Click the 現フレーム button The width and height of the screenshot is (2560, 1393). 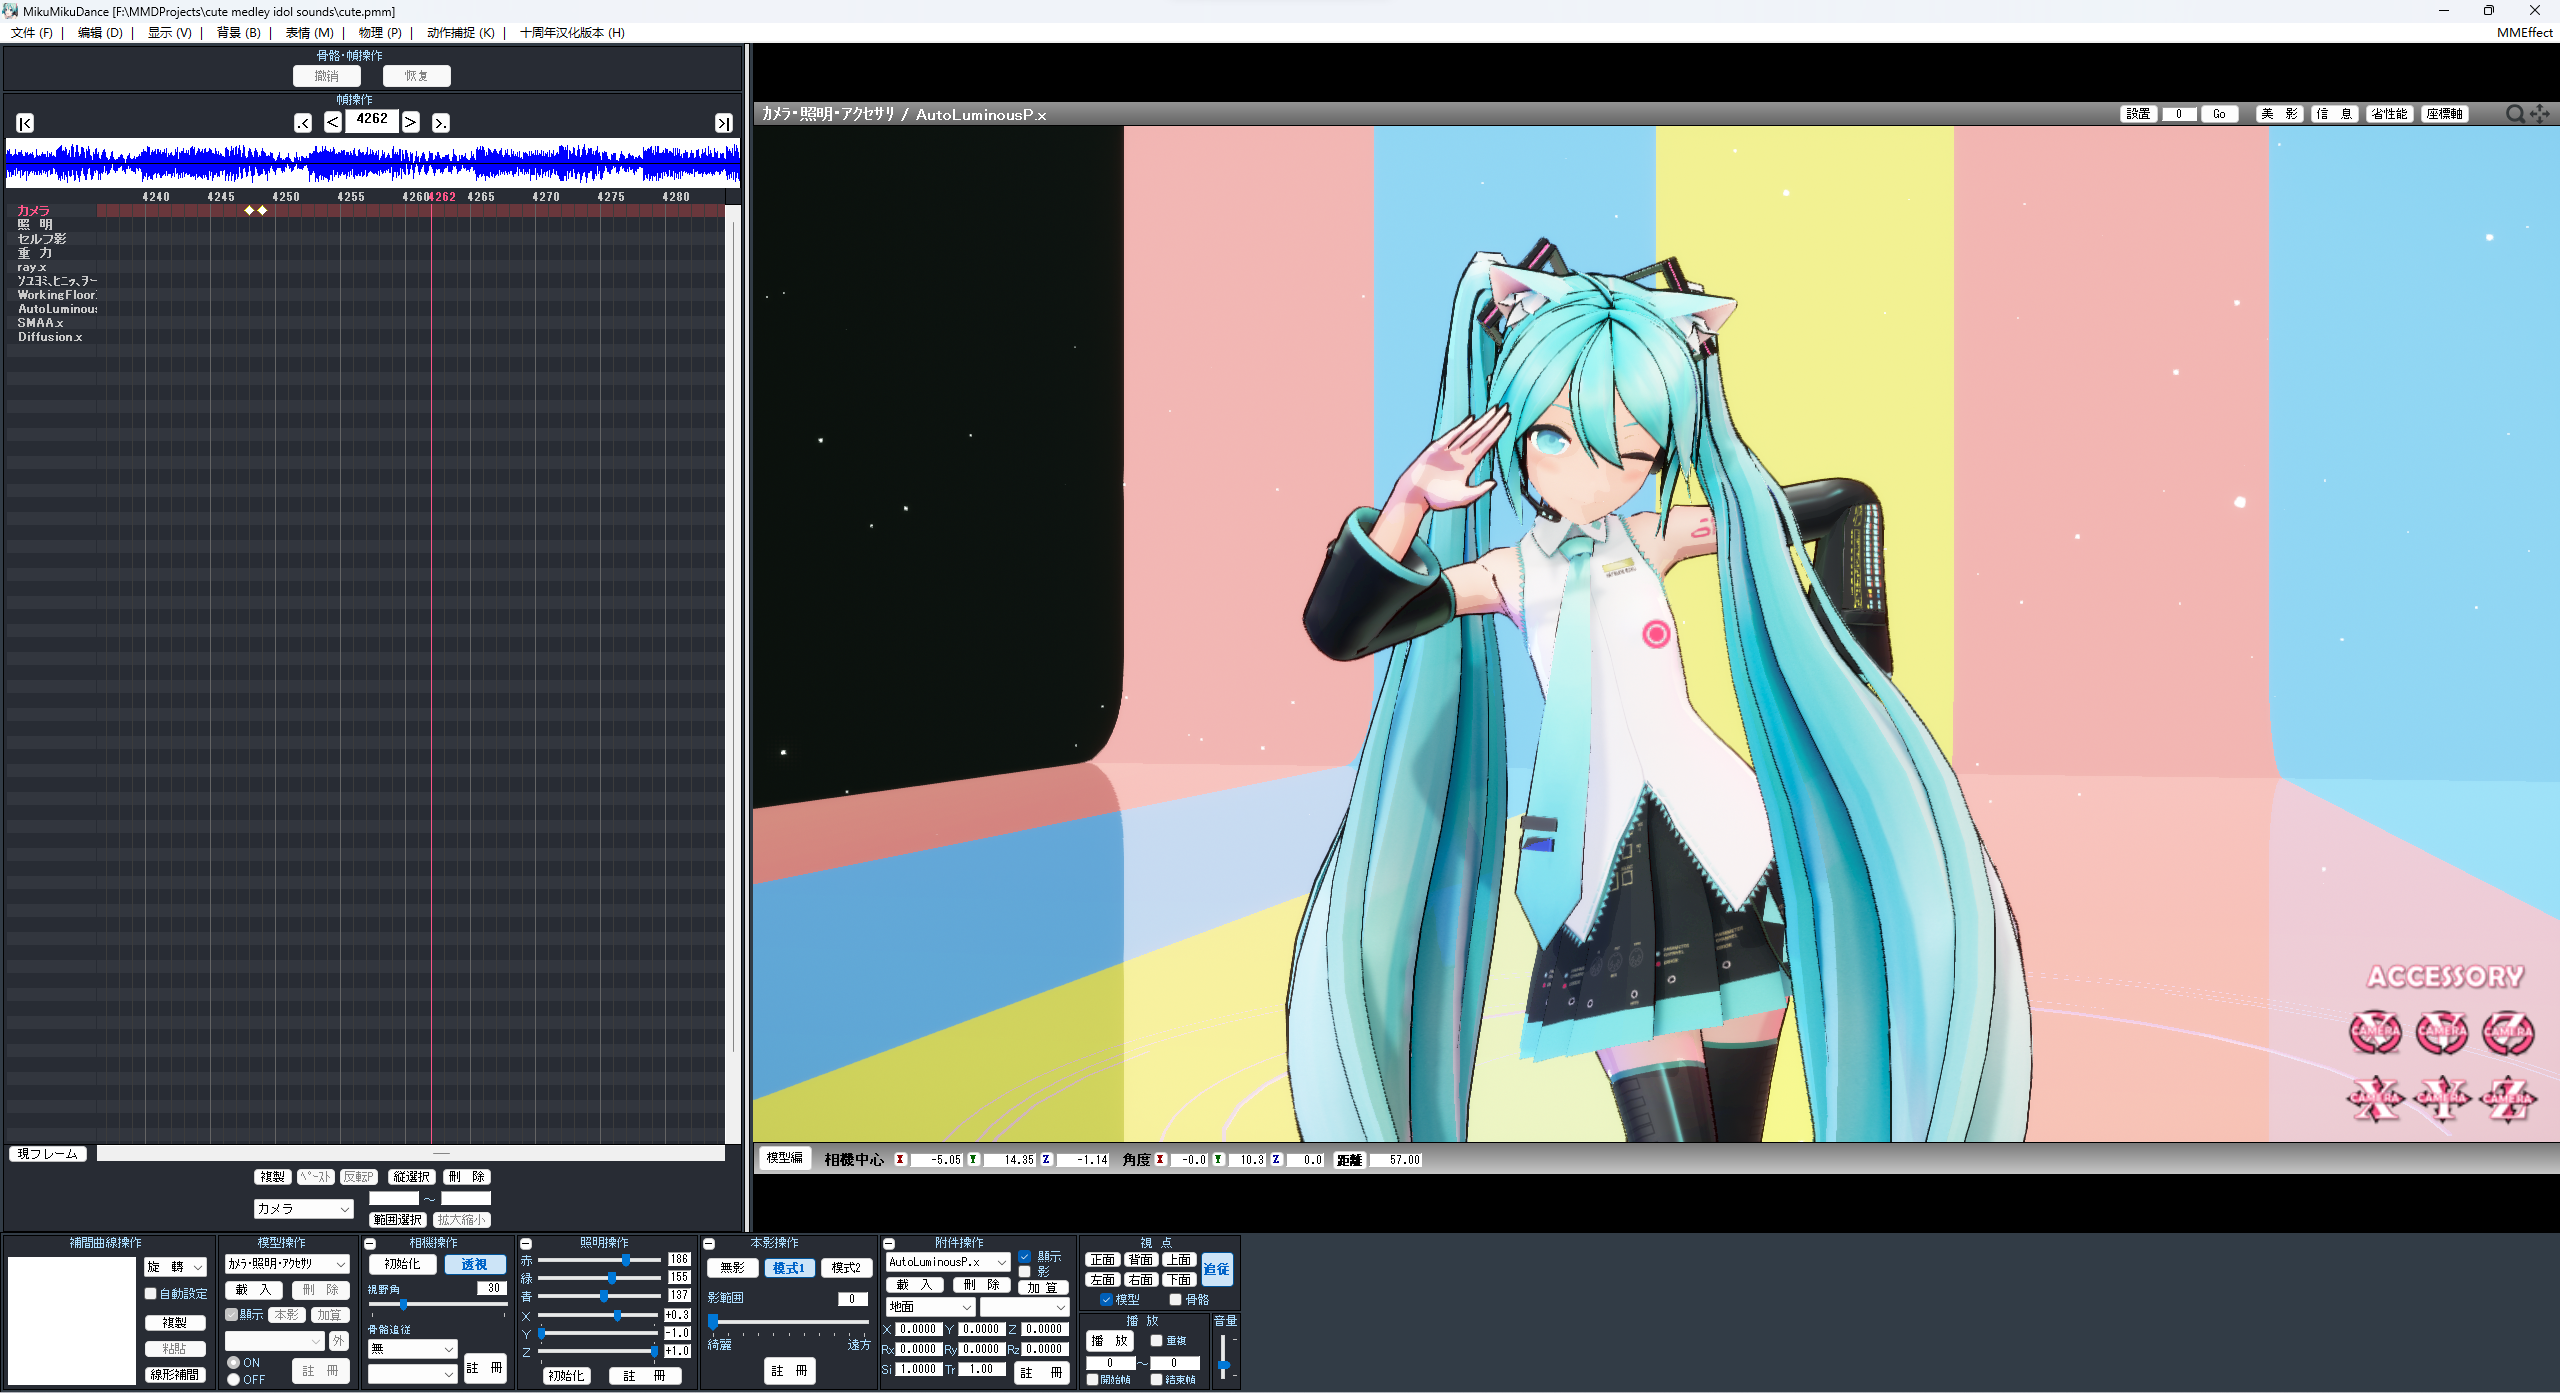[x=48, y=1154]
